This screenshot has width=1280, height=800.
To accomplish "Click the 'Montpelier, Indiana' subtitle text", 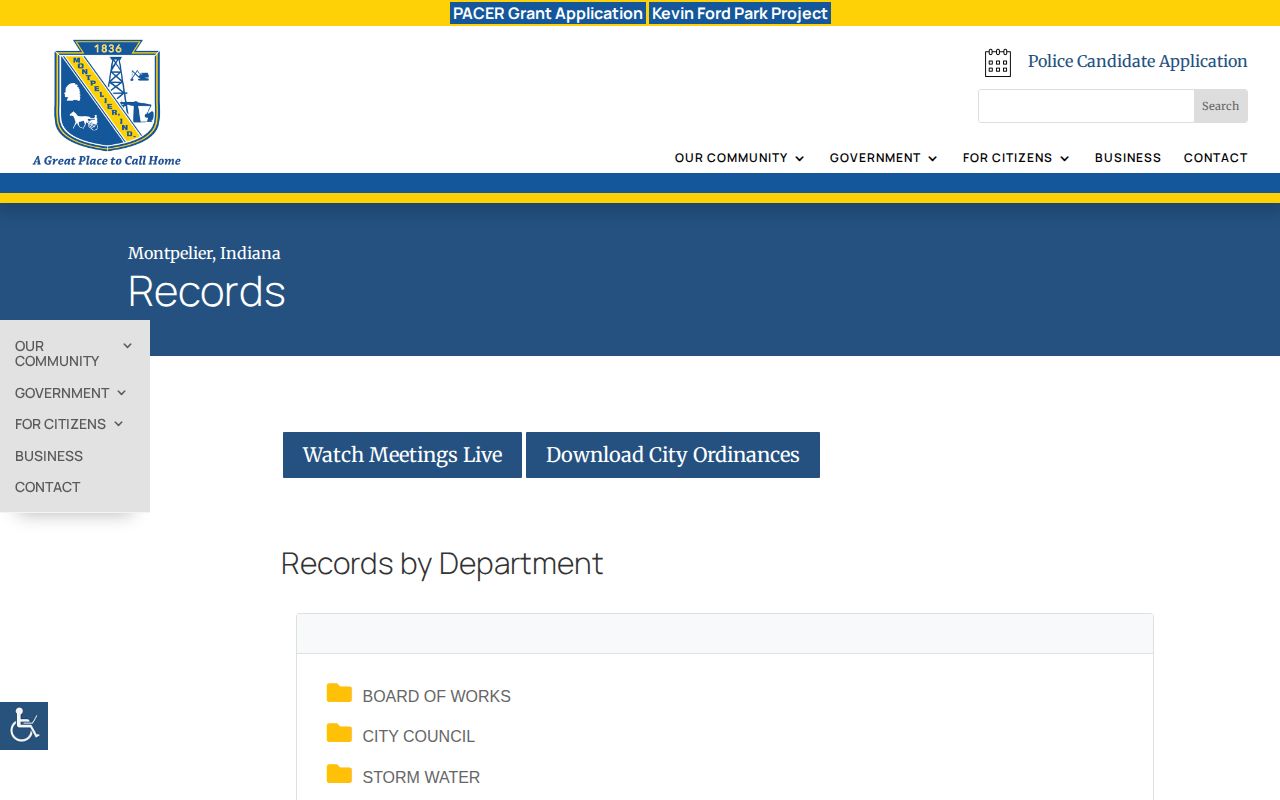I will 204,253.
